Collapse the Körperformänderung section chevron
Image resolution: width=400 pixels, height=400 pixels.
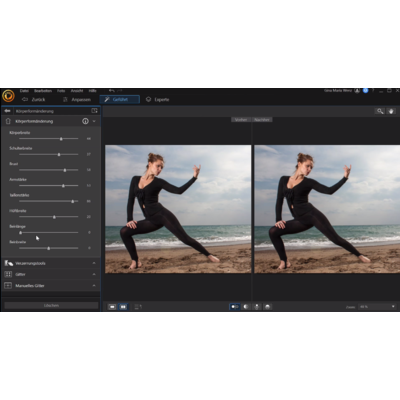tap(94, 121)
